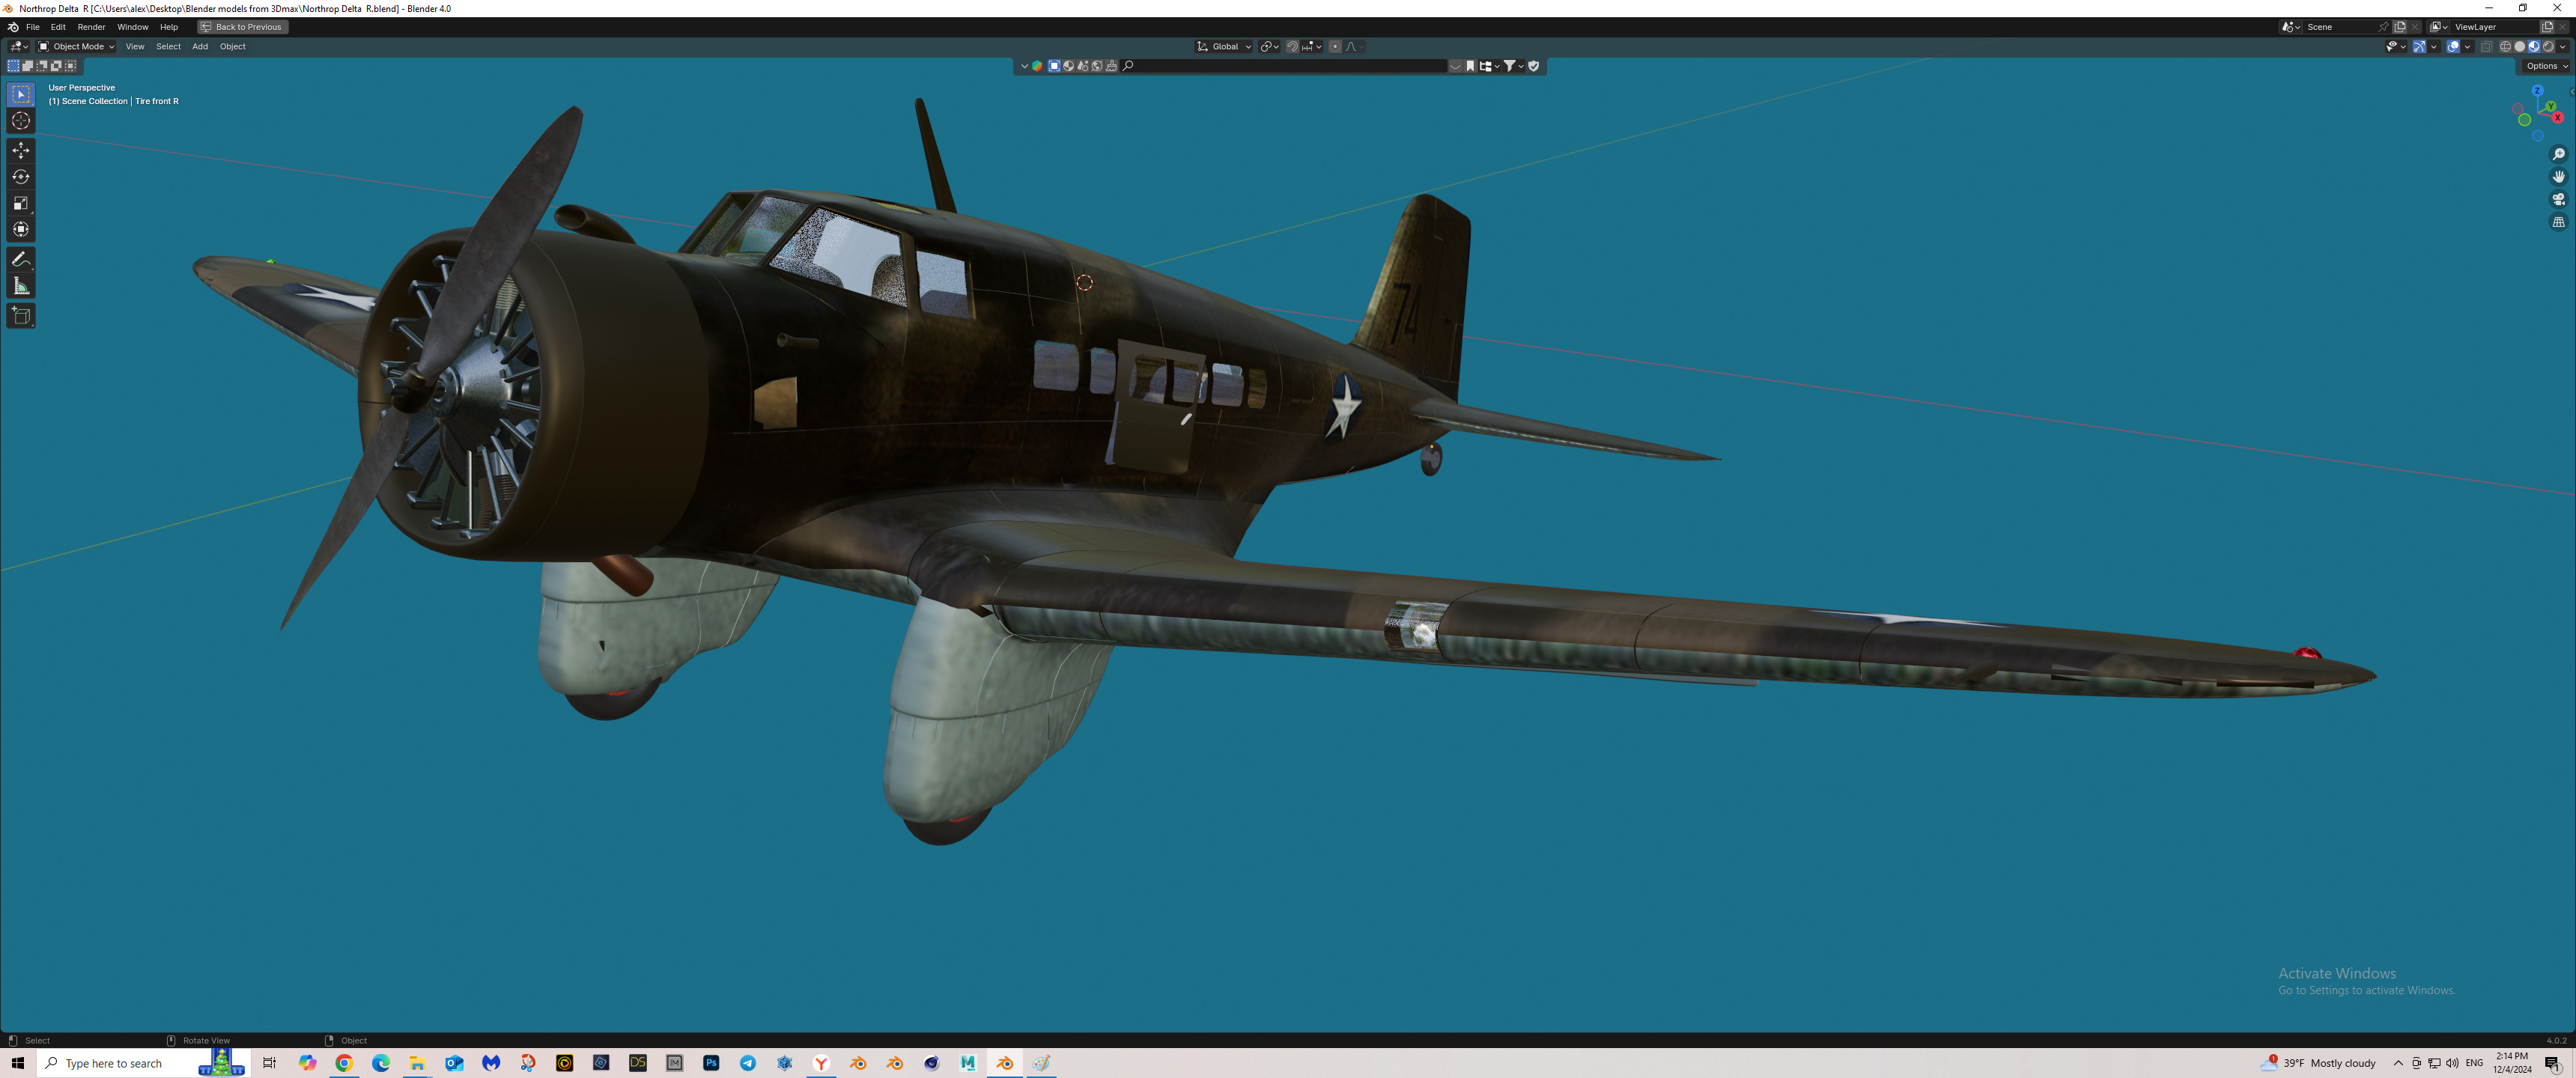Screen dimensions: 2576x1078
Task: Set selection mode to new selection
Action: [x=13, y=66]
